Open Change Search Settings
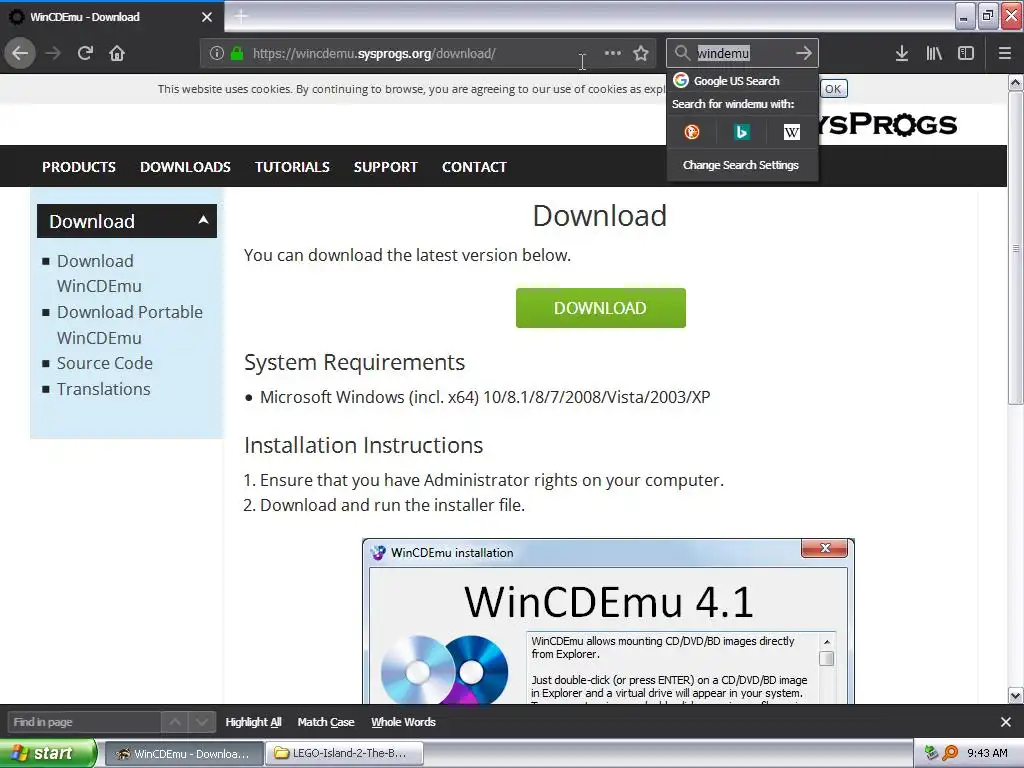1024x768 pixels. [741, 165]
